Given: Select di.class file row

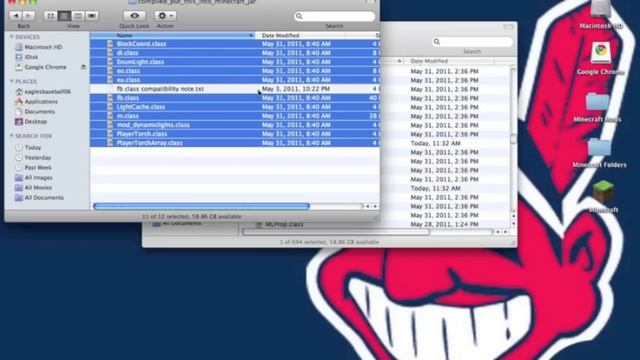Looking at the screenshot, I should (x=235, y=53).
